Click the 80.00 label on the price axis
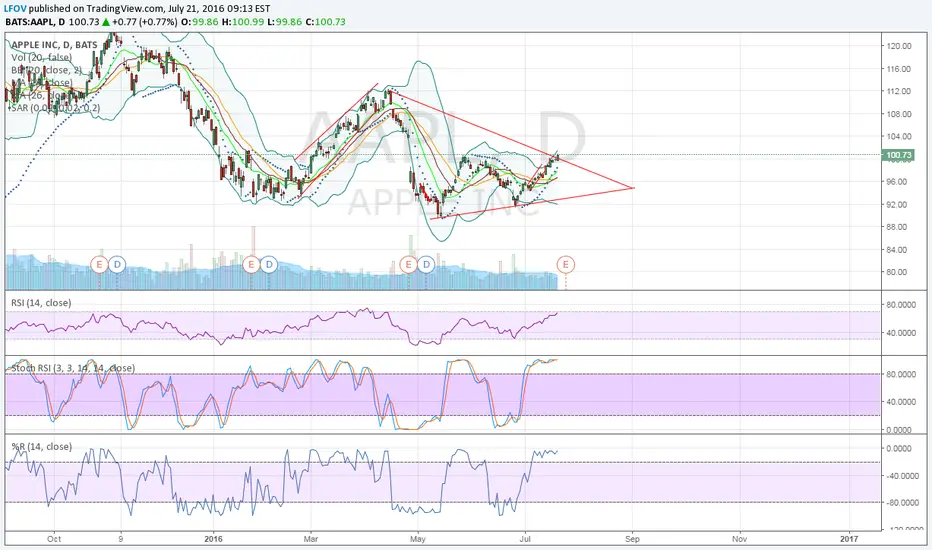Image resolution: width=932 pixels, height=550 pixels. click(897, 272)
